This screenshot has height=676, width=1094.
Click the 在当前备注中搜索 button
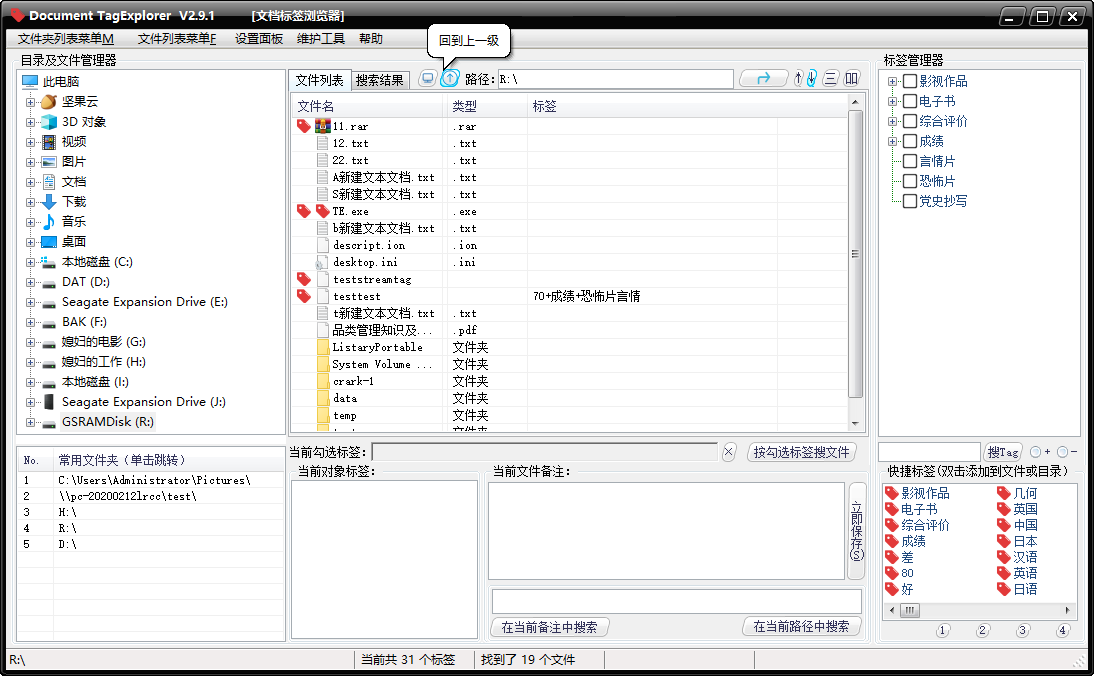click(x=549, y=627)
